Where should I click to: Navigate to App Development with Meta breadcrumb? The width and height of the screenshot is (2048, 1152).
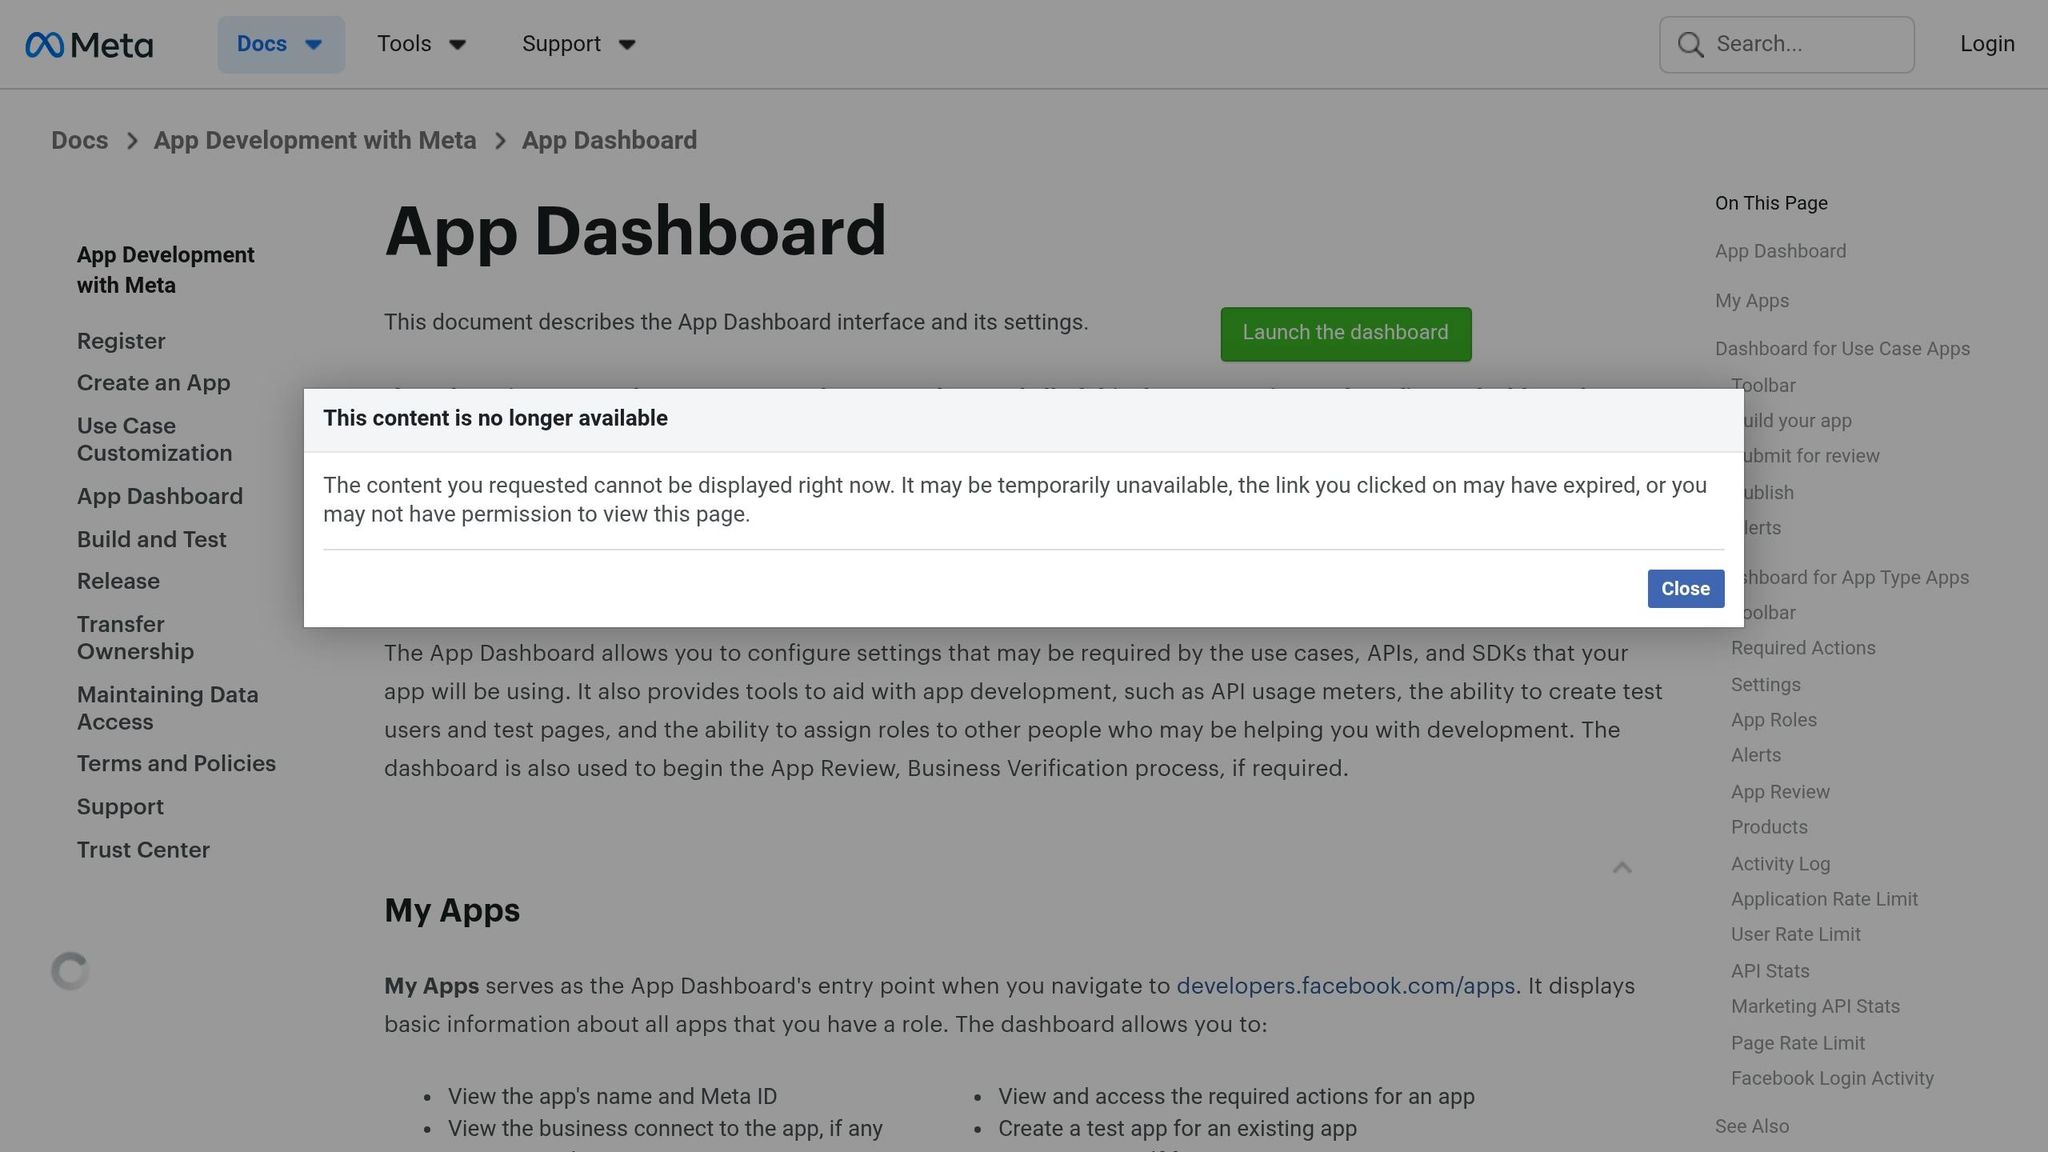pyautogui.click(x=315, y=140)
